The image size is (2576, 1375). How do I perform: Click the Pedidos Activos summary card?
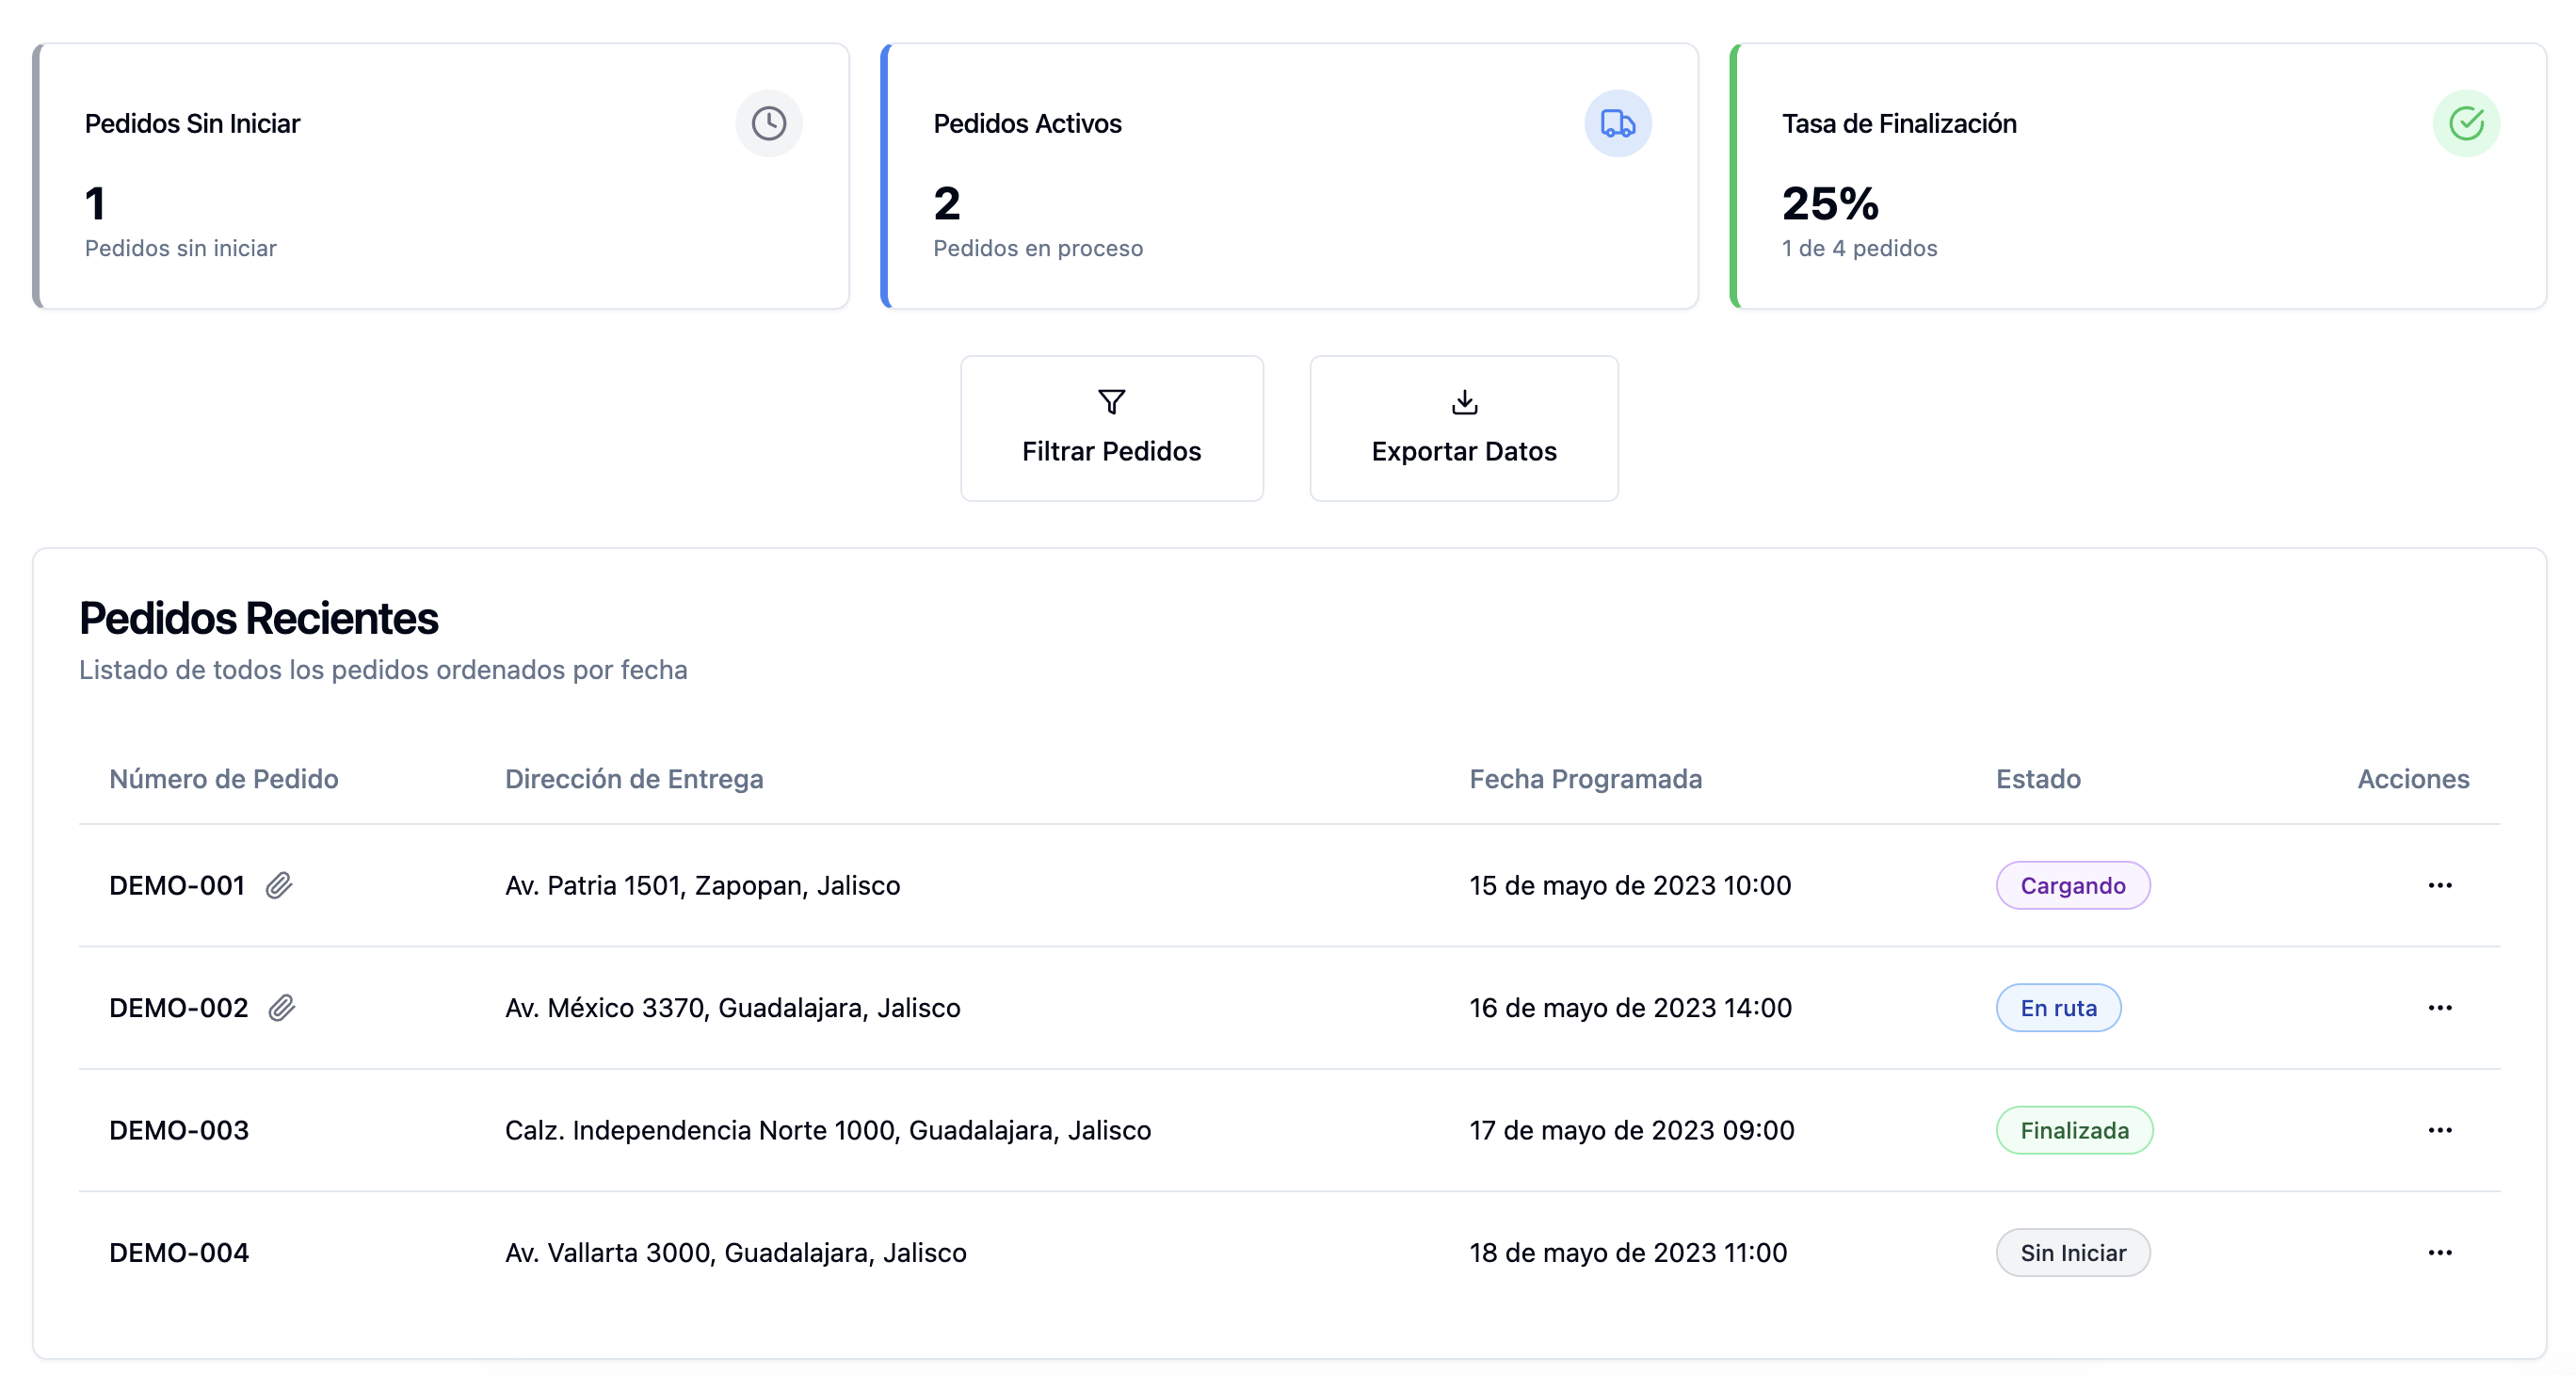[1290, 176]
